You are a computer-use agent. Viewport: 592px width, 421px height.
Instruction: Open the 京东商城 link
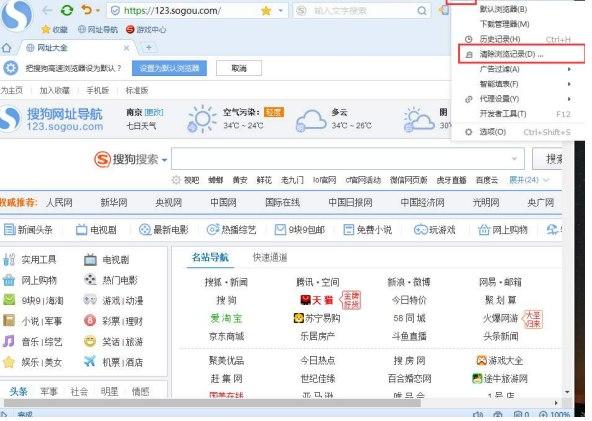click(227, 336)
